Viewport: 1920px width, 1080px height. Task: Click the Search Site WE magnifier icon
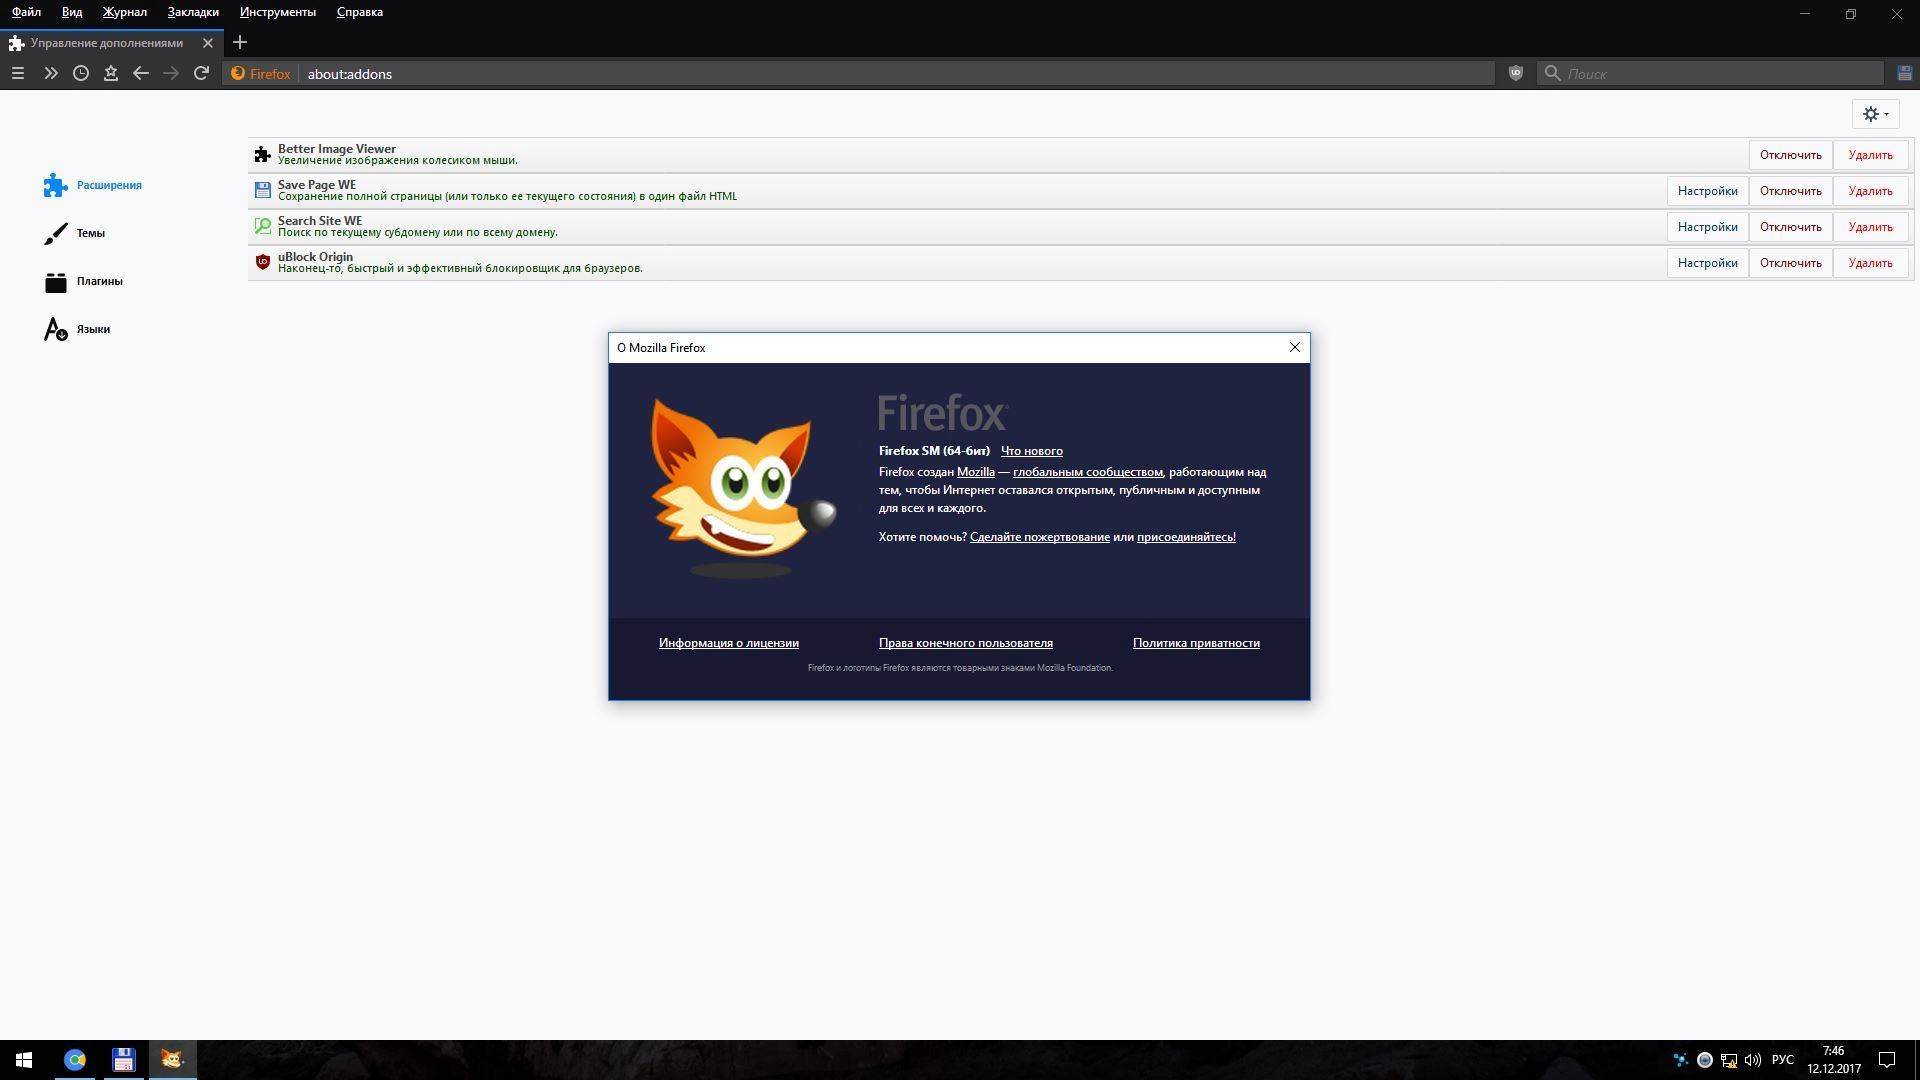[x=262, y=226]
